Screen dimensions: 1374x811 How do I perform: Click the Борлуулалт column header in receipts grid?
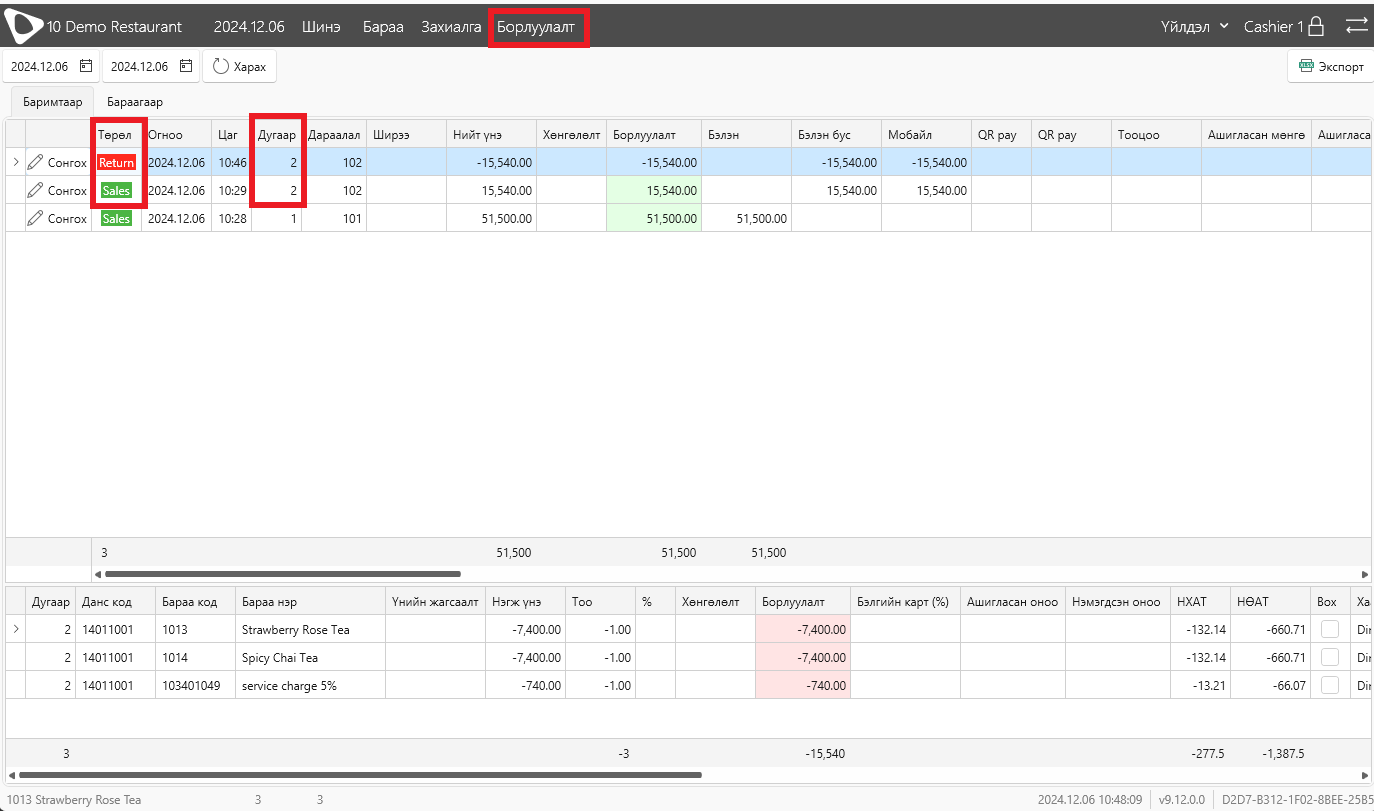click(x=644, y=134)
